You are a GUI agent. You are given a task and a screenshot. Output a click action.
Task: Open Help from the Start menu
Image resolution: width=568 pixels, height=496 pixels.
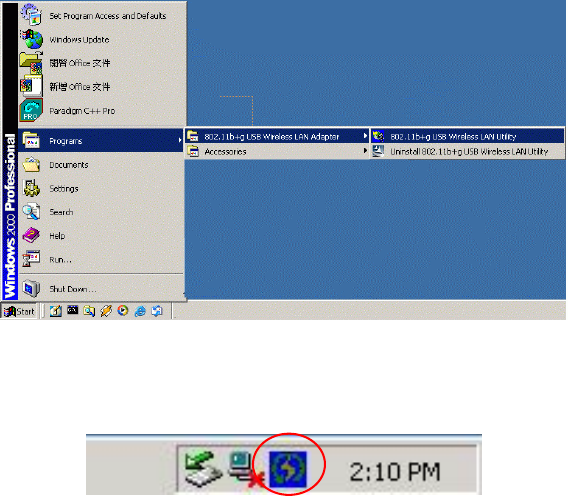tap(101, 236)
